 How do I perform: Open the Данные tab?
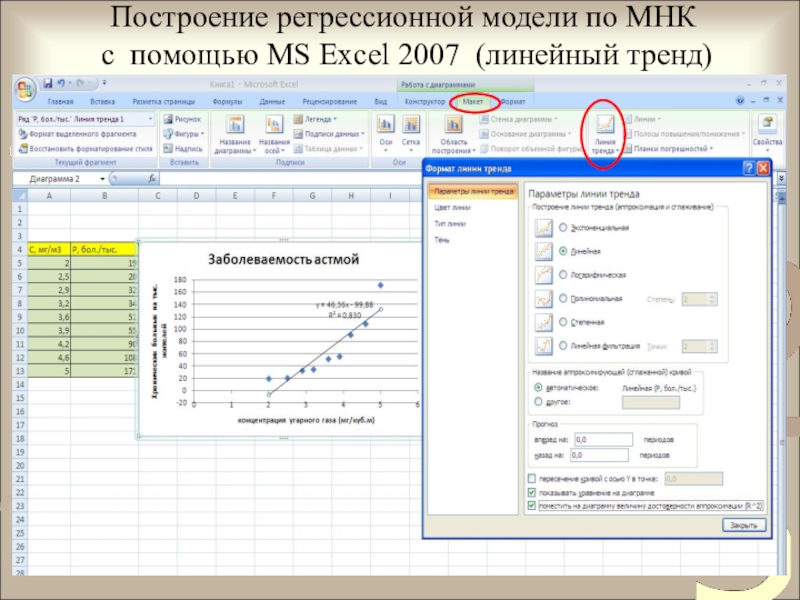272,102
